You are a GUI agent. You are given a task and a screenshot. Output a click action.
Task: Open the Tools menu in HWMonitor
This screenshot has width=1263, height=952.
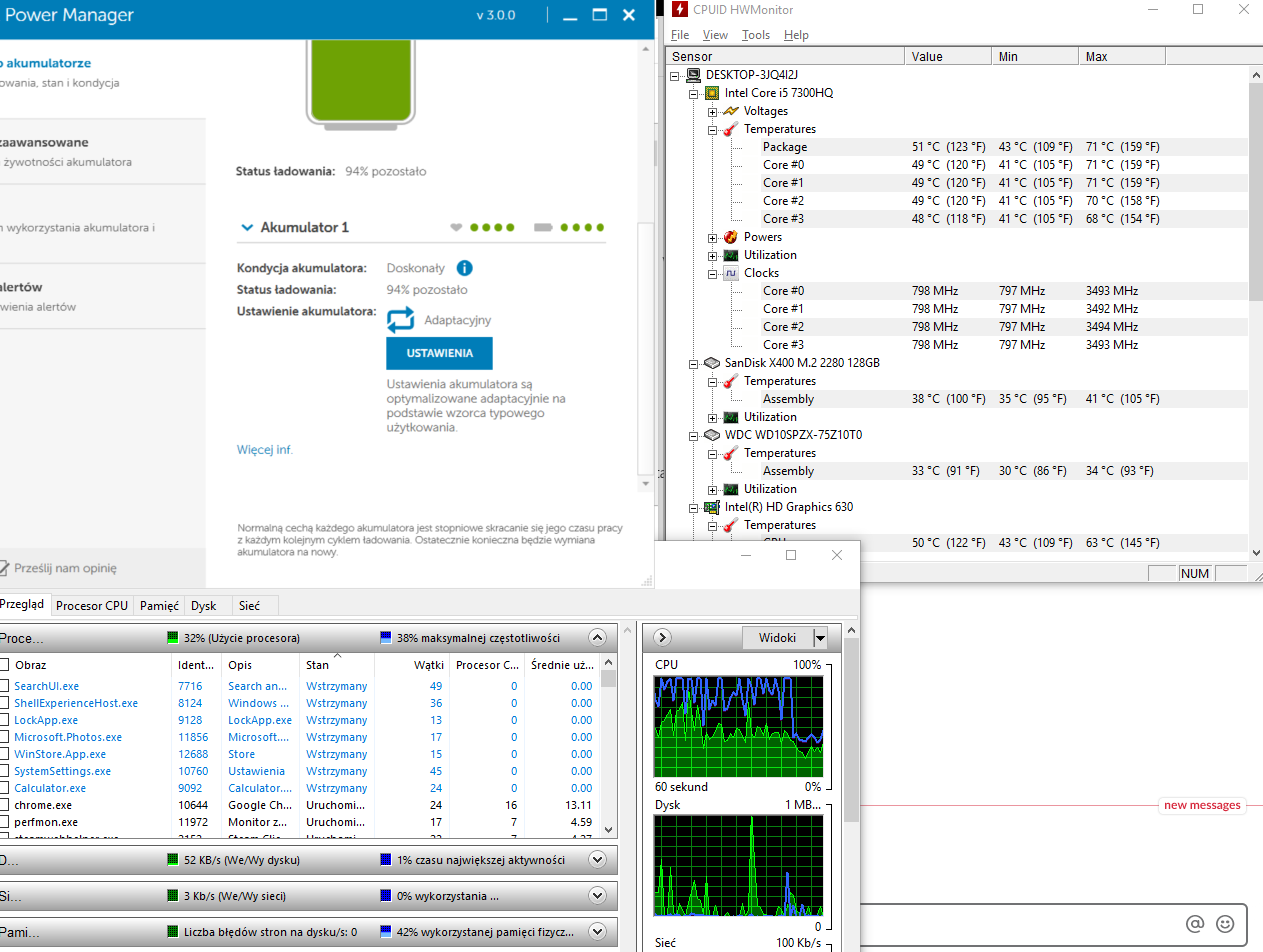coord(756,35)
